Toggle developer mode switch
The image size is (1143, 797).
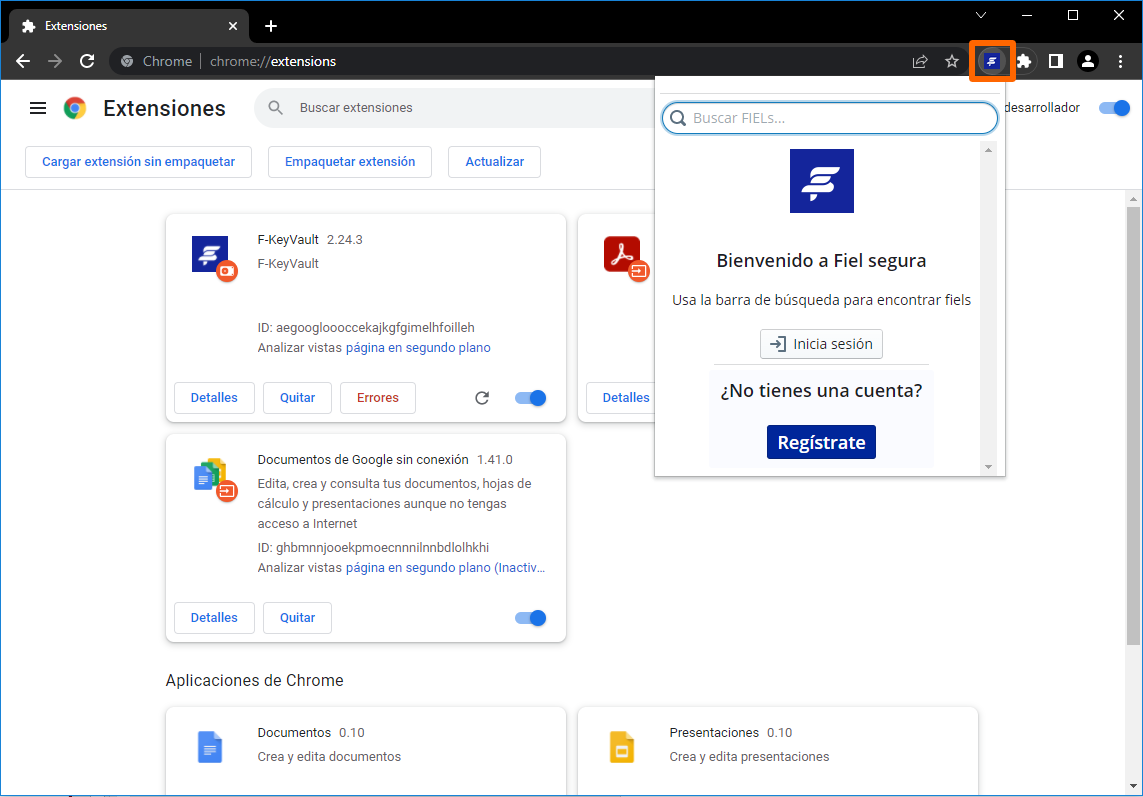tap(1115, 108)
